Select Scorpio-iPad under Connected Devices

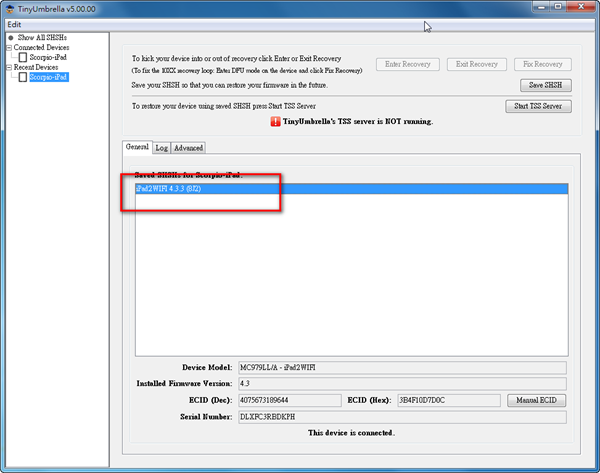point(48,57)
